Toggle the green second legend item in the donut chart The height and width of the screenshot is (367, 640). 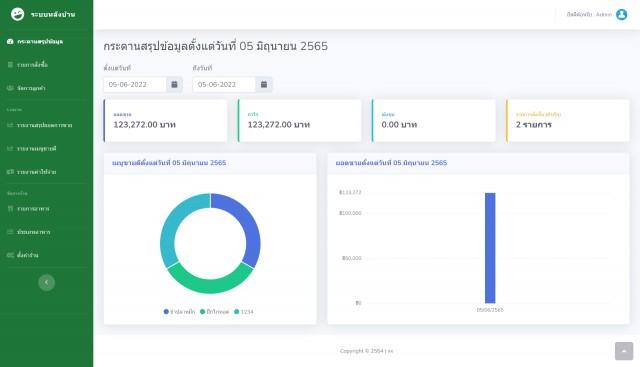(214, 312)
